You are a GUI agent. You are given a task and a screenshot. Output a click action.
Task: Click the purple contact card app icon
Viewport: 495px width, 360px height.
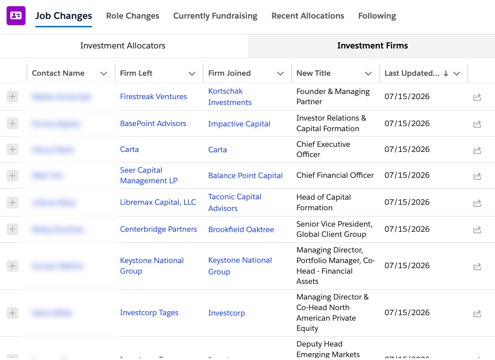[16, 15]
